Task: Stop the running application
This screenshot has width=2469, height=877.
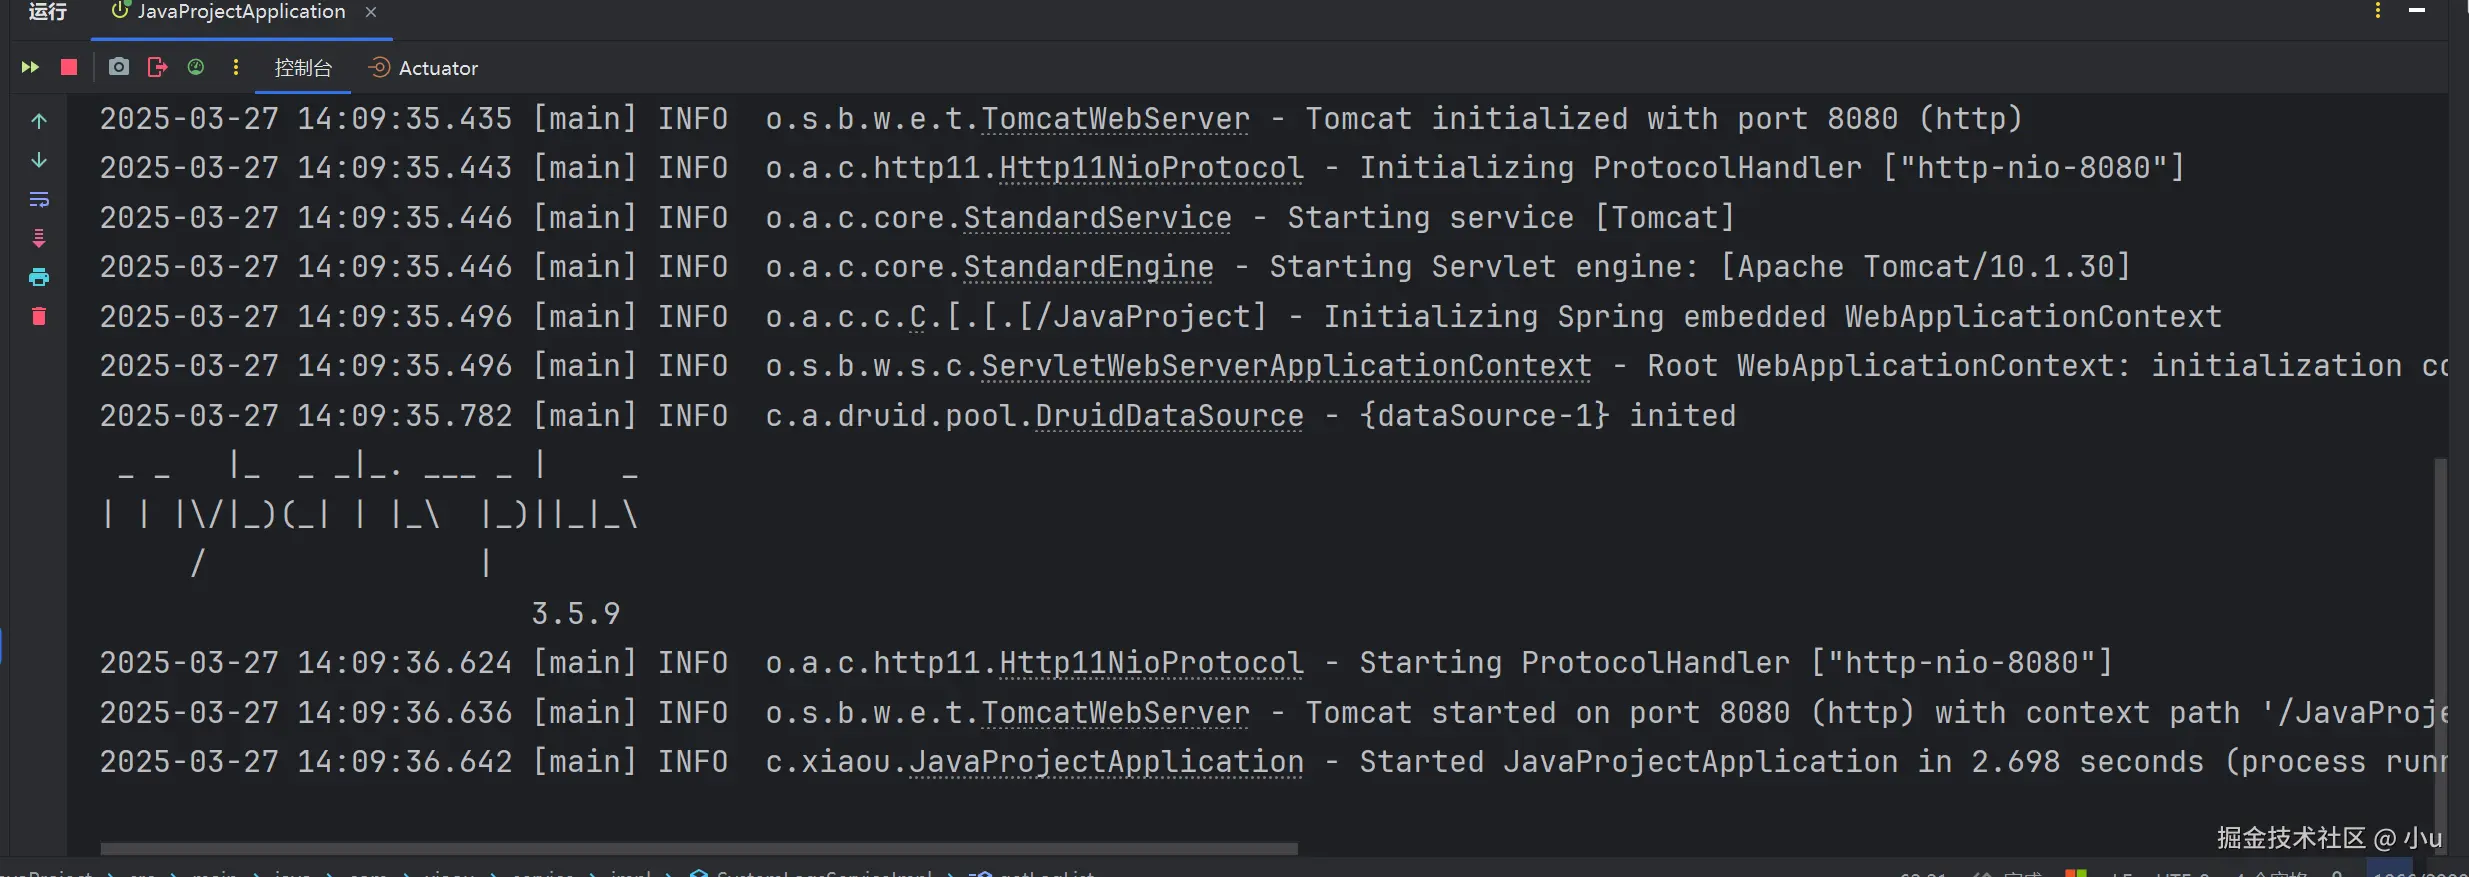Action: [69, 67]
